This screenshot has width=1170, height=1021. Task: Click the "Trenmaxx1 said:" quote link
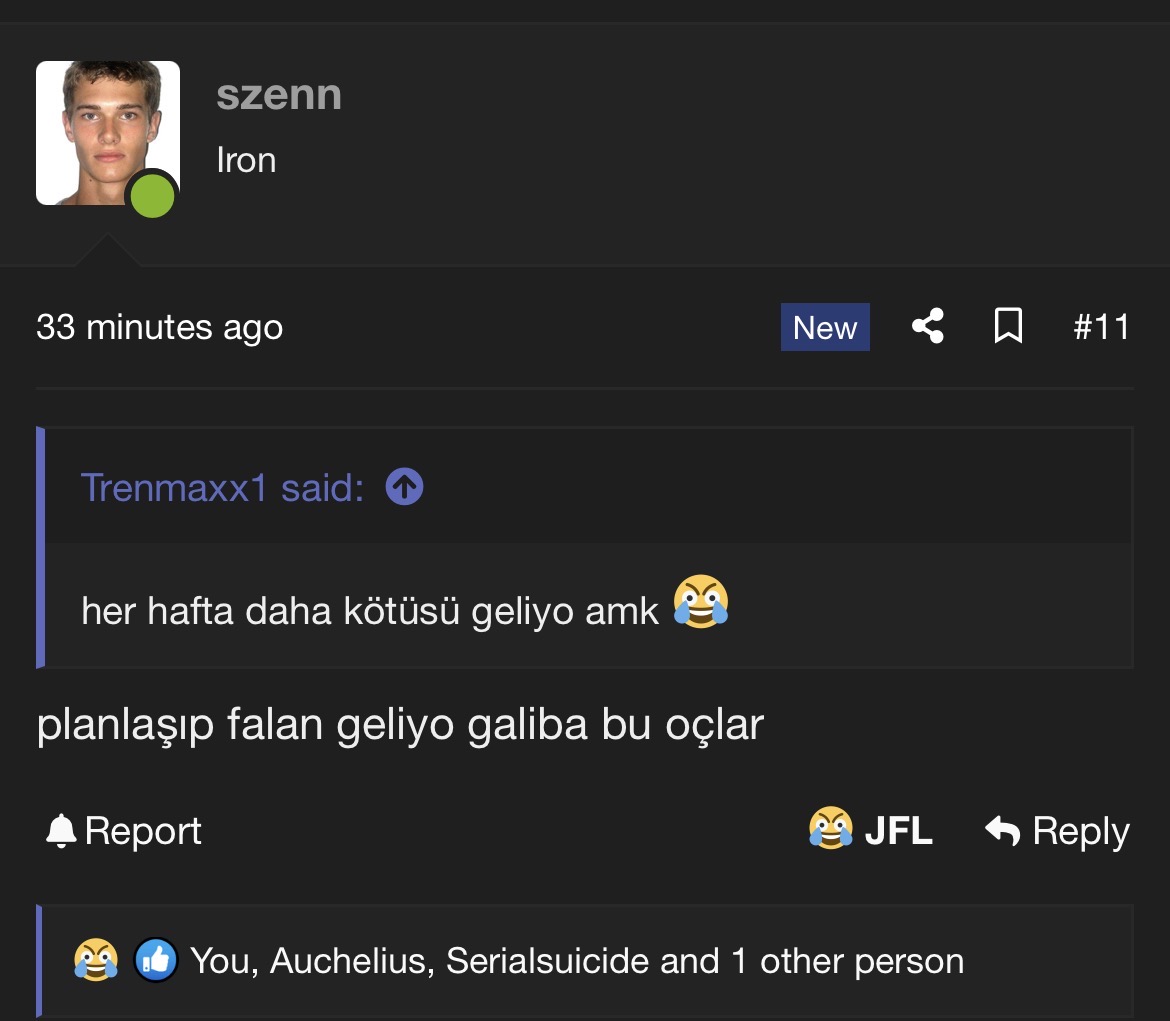coord(222,487)
